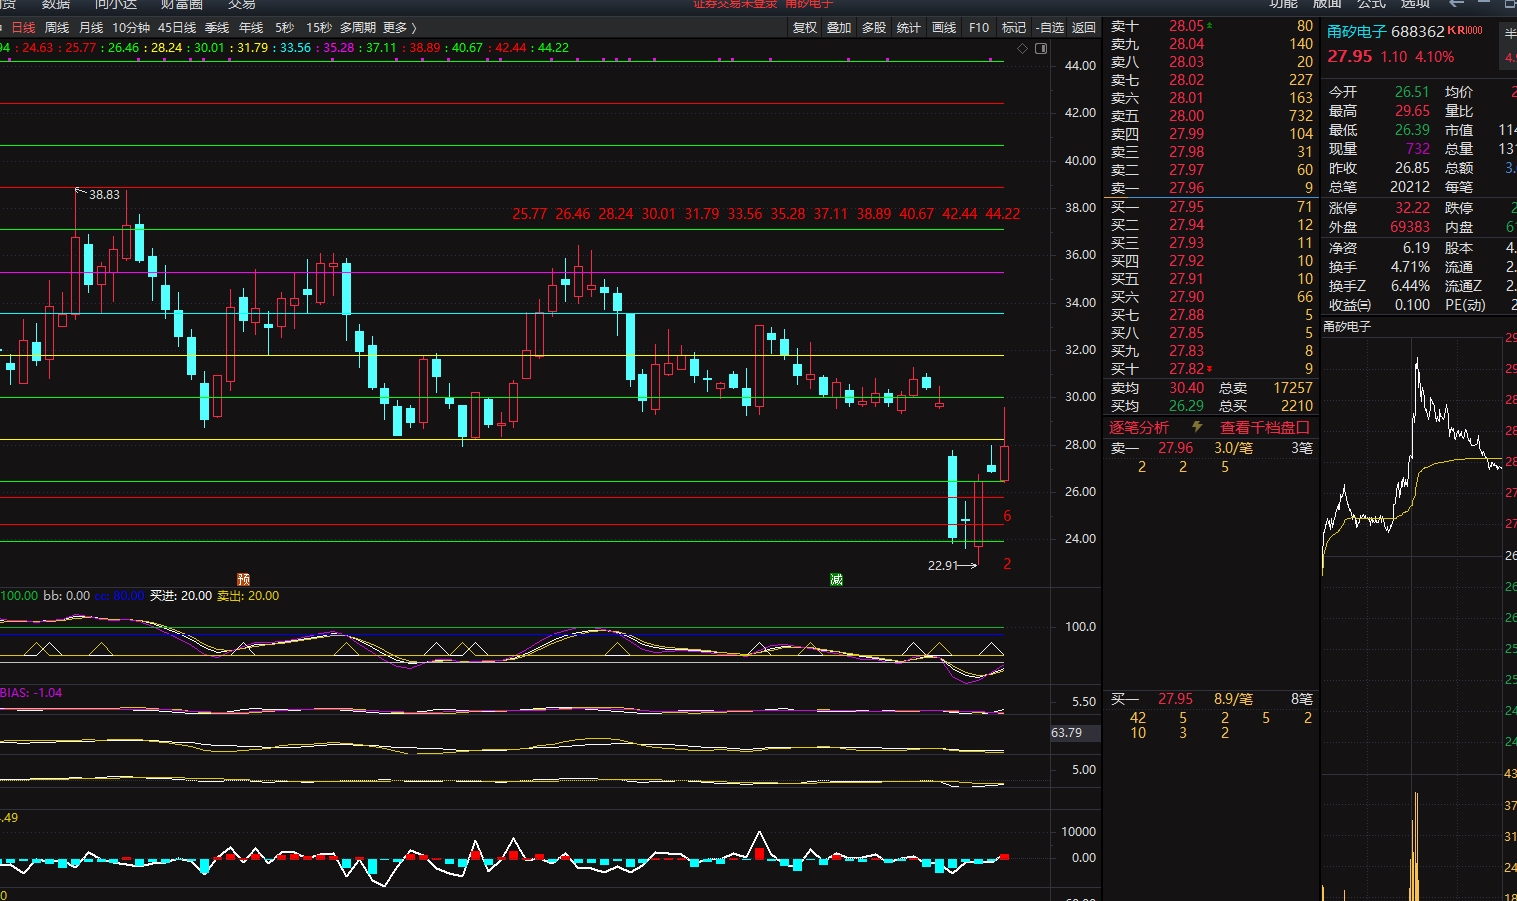This screenshot has width=1517, height=901.
Task: Click the lightning bolt icon beside 逐笔分析
Action: pyautogui.click(x=1197, y=427)
